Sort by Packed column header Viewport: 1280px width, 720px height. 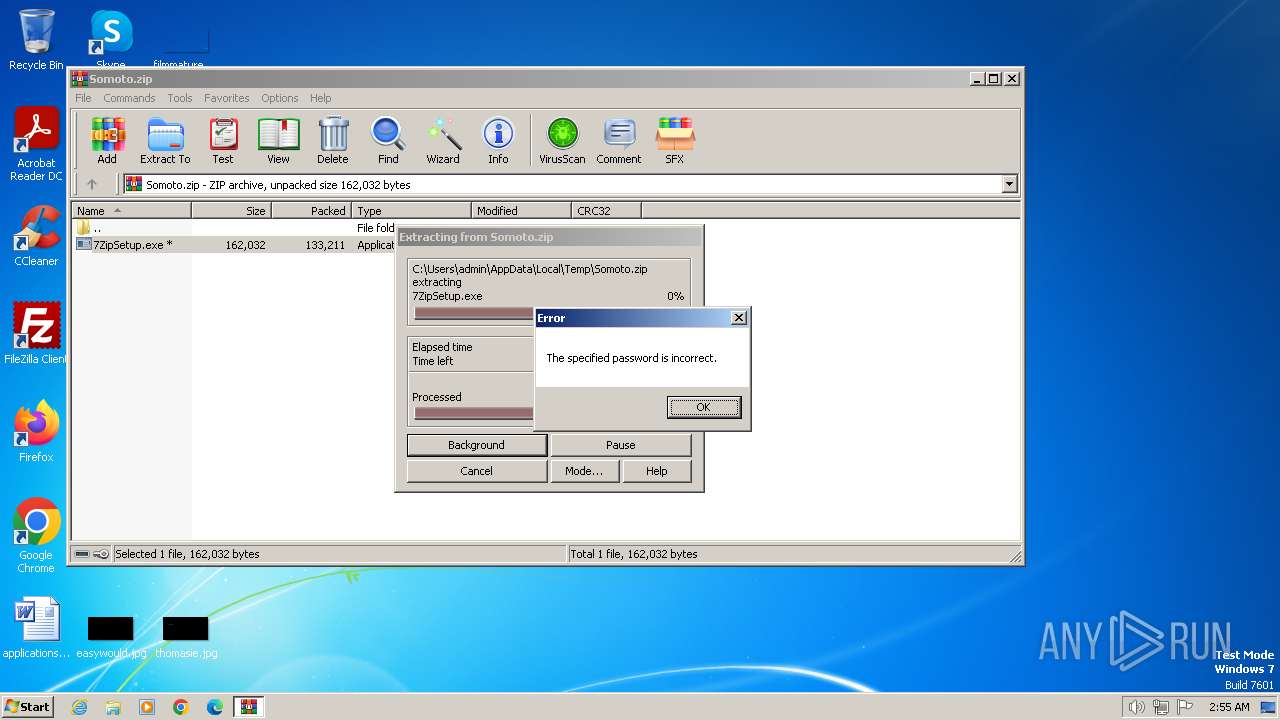coord(311,211)
